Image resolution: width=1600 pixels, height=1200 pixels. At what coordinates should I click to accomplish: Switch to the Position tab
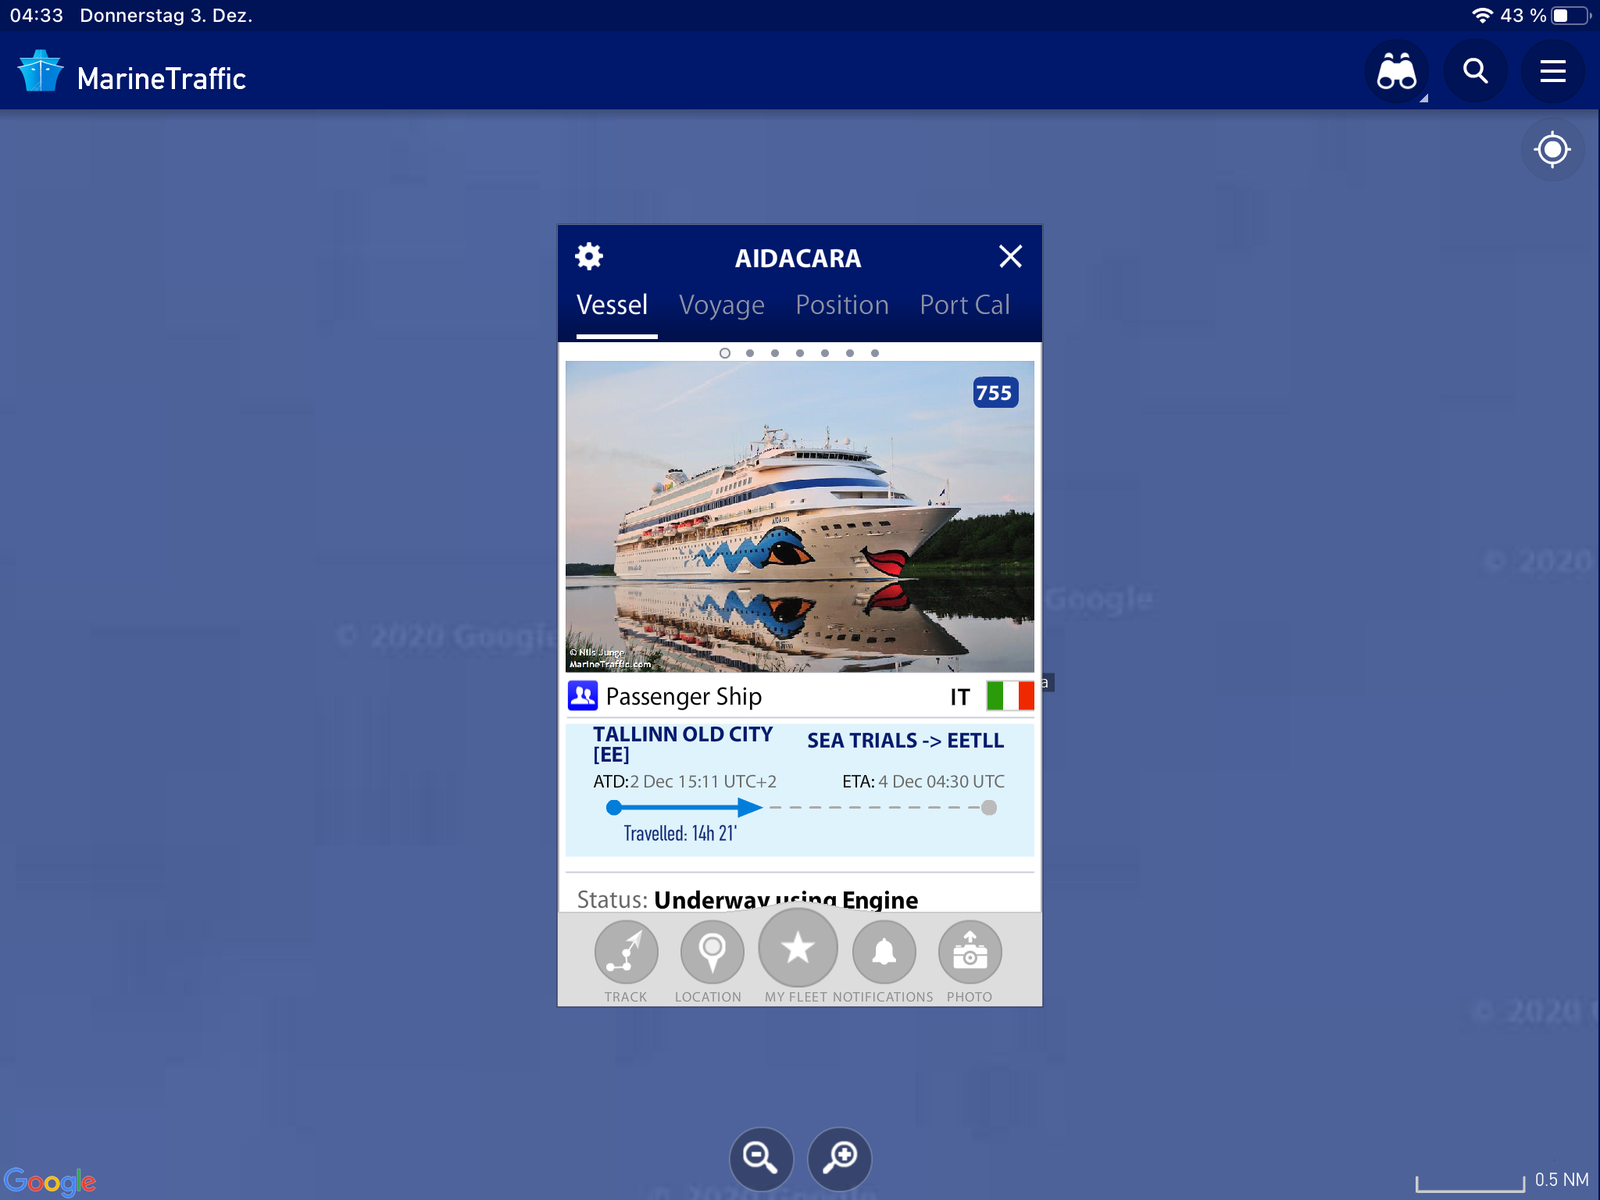[x=842, y=305]
